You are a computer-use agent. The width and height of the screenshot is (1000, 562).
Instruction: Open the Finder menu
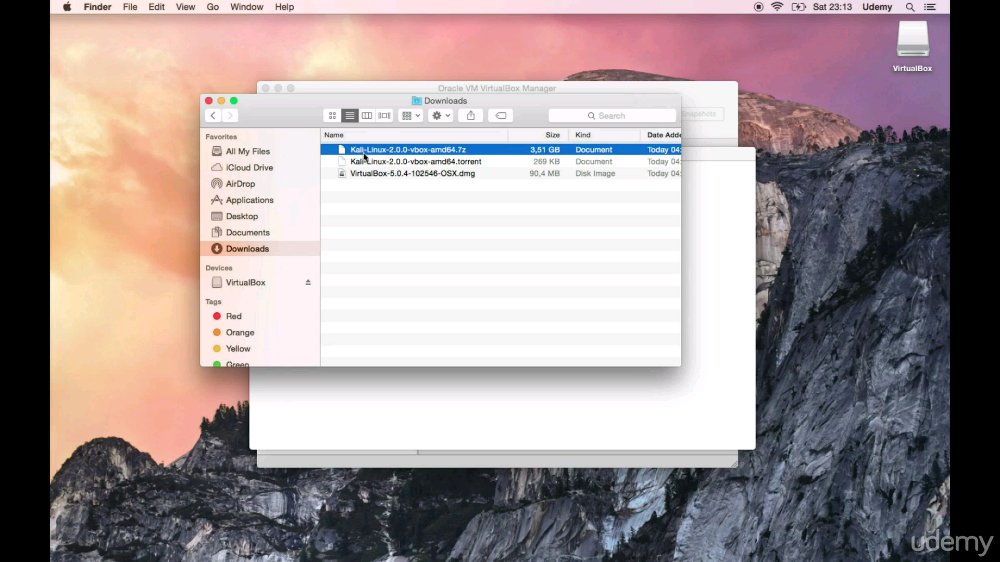pos(98,7)
